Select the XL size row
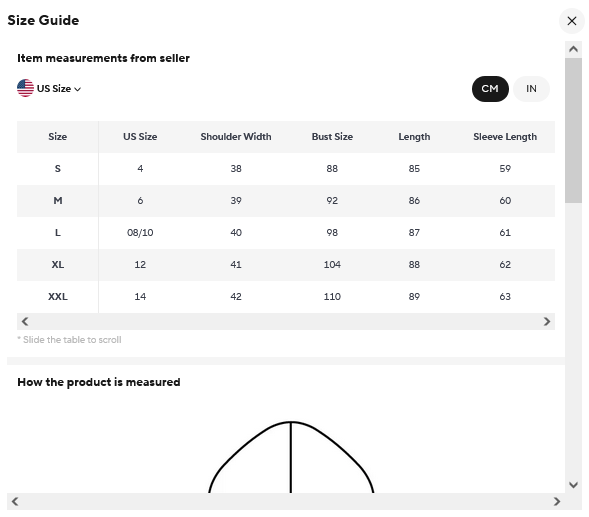589x517 pixels. click(x=286, y=265)
